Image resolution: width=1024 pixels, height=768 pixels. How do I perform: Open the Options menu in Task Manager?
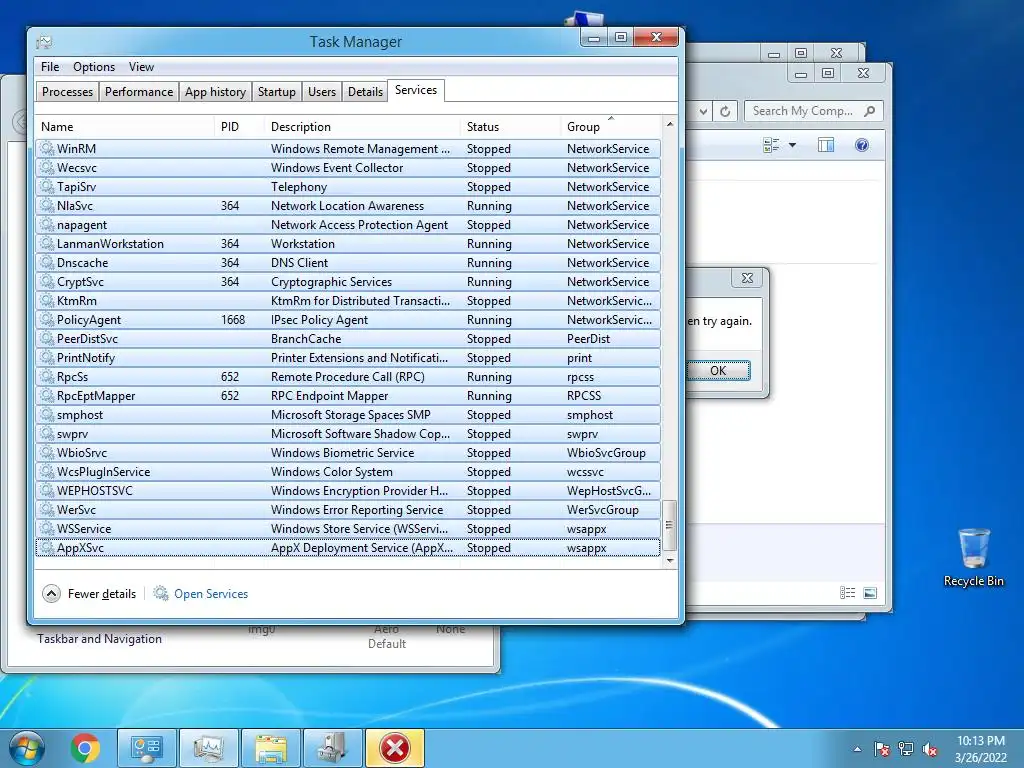[x=93, y=67]
